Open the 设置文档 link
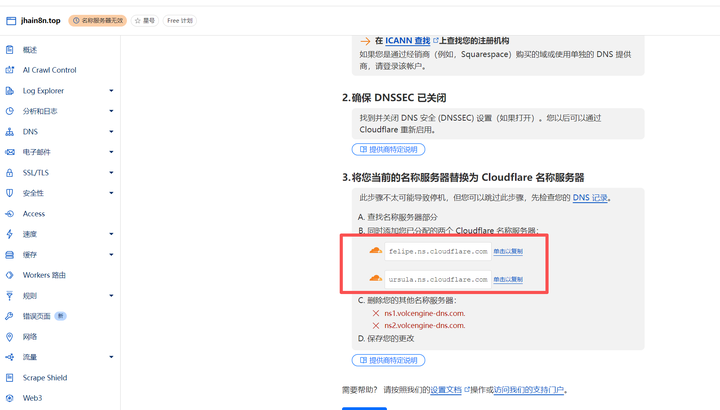Viewport: 720px width, 410px height. [446, 390]
